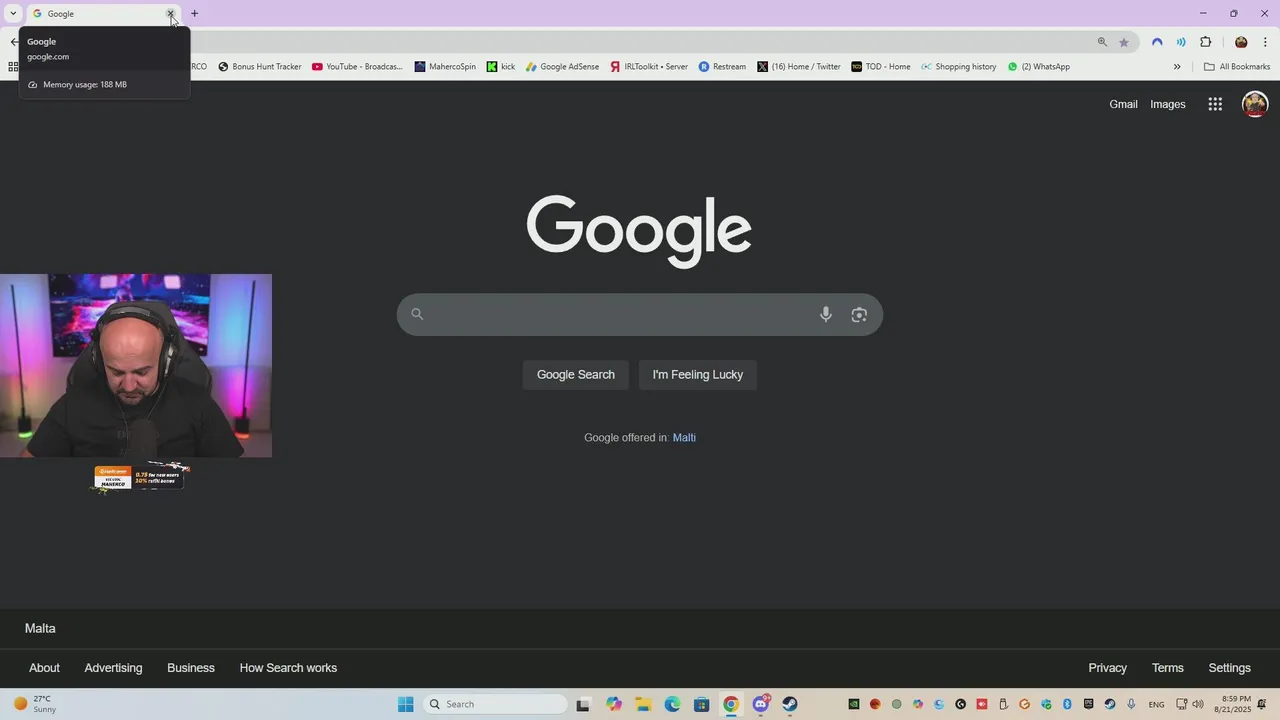Image resolution: width=1280 pixels, height=720 pixels.
Task: Open Chrome from the taskbar
Action: point(731,704)
